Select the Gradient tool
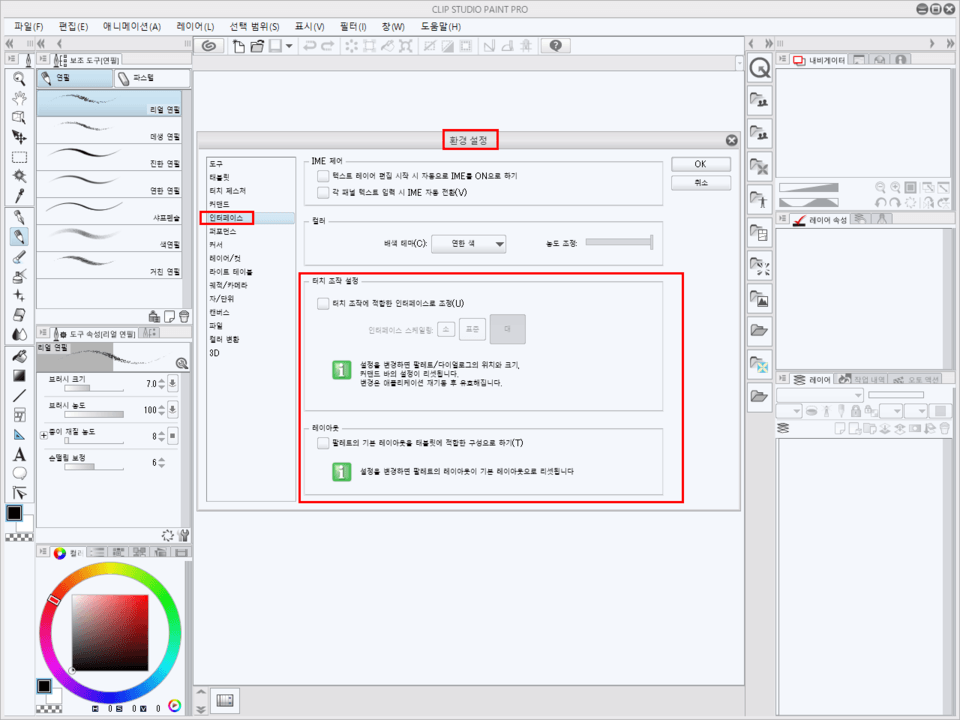The width and height of the screenshot is (960, 720). 19,375
